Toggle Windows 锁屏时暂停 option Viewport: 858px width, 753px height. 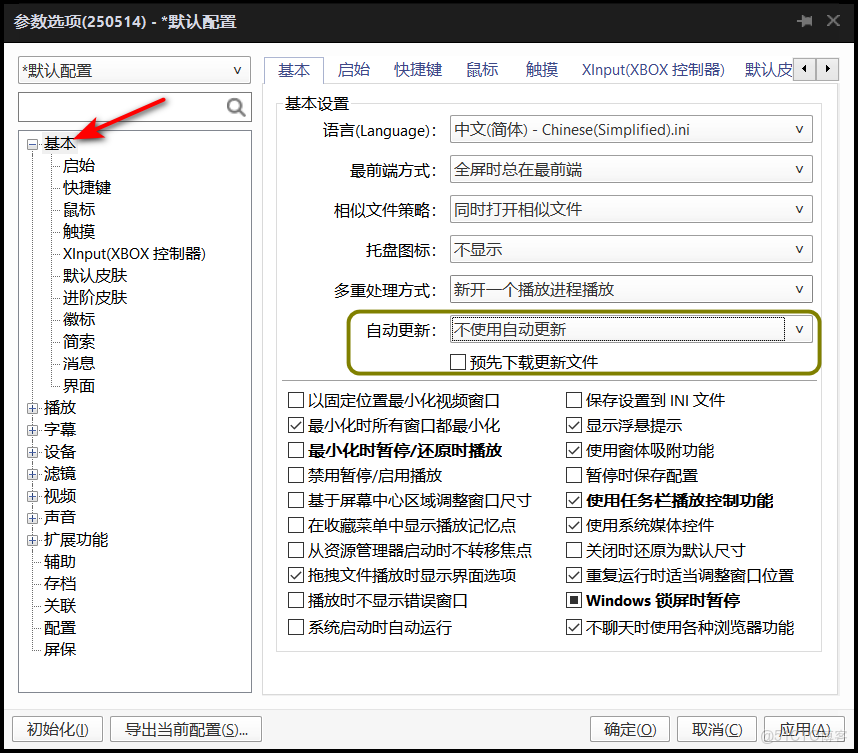click(574, 602)
